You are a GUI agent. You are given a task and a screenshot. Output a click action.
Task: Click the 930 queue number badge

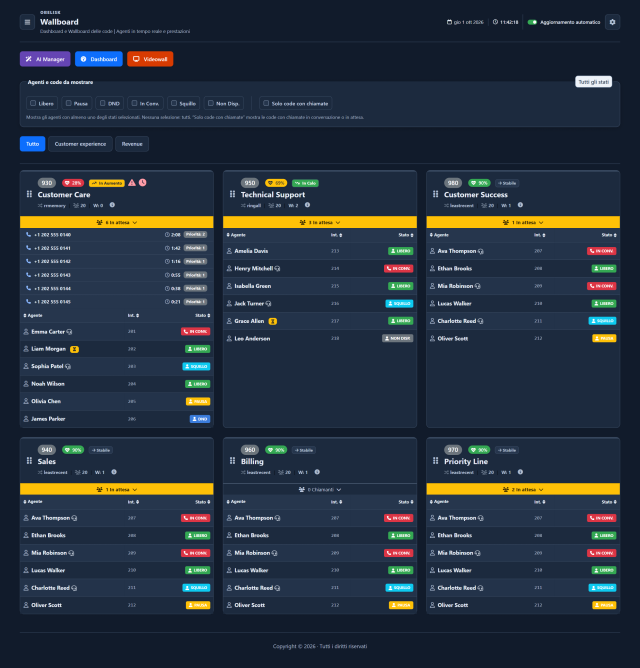(47, 183)
